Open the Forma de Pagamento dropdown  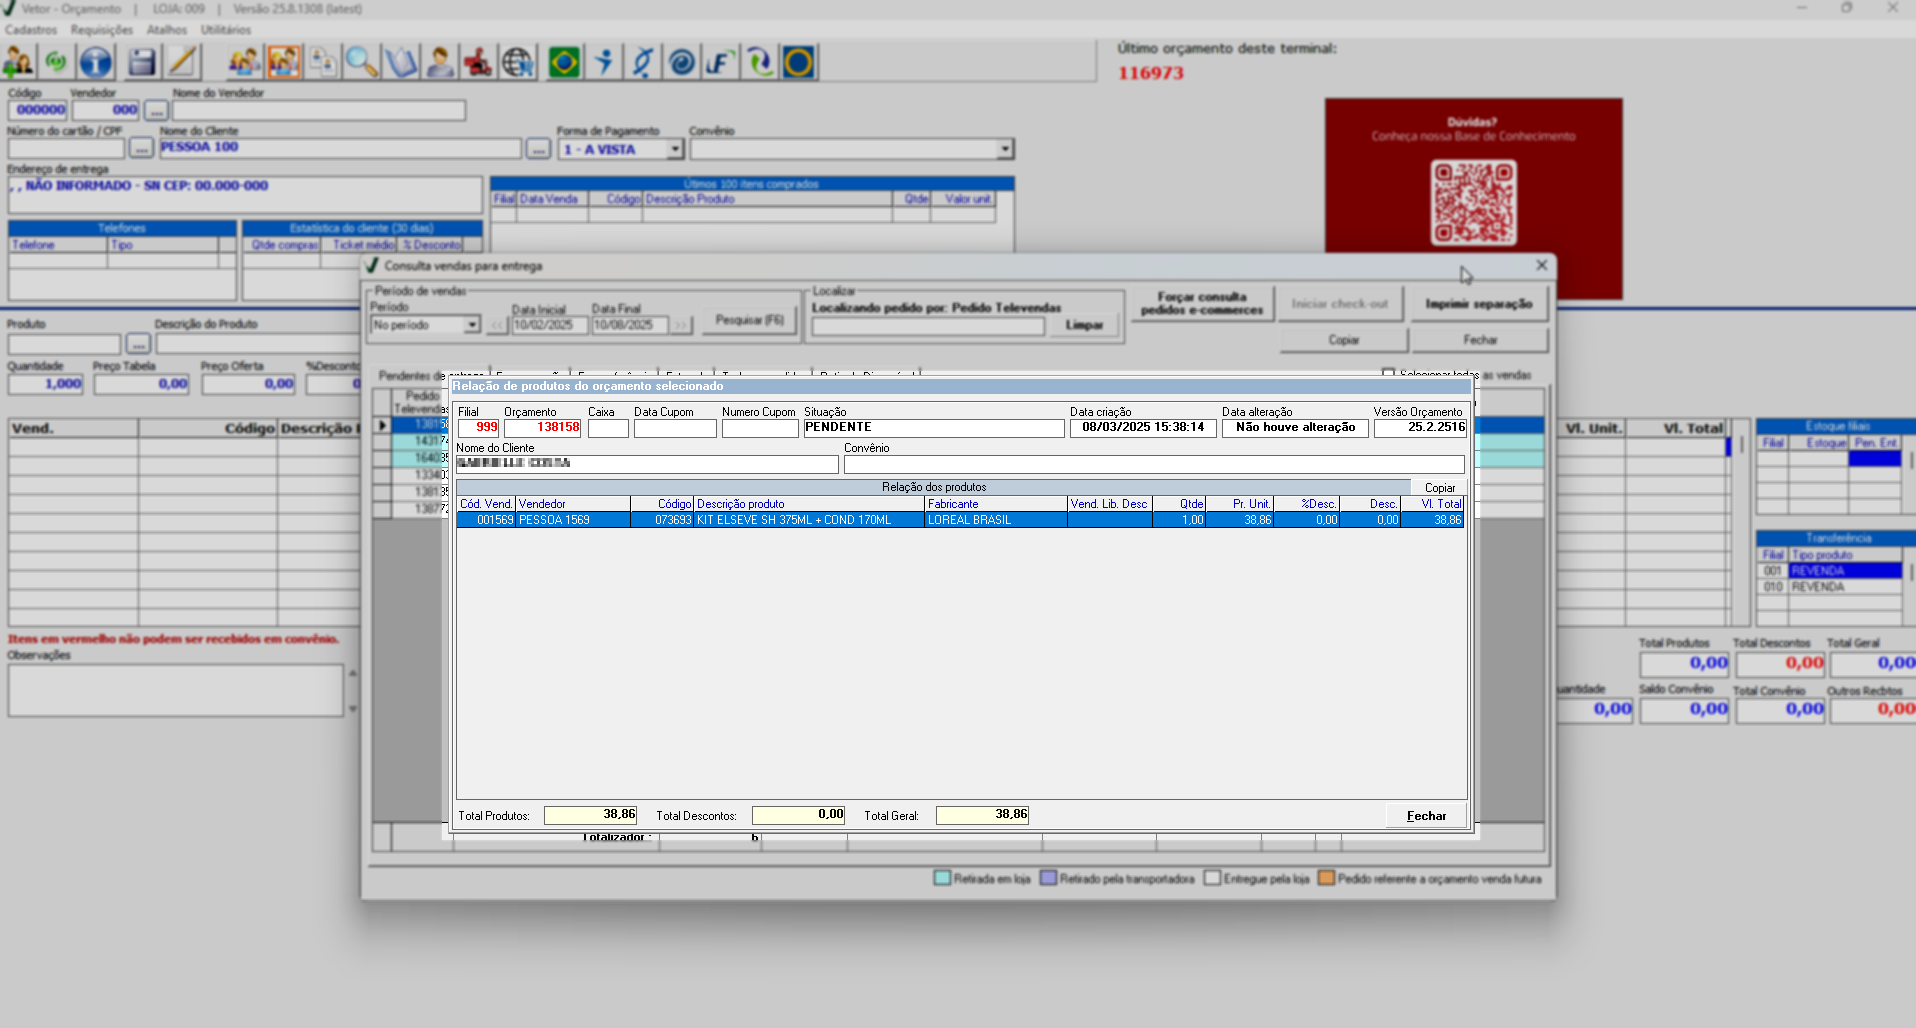point(675,149)
